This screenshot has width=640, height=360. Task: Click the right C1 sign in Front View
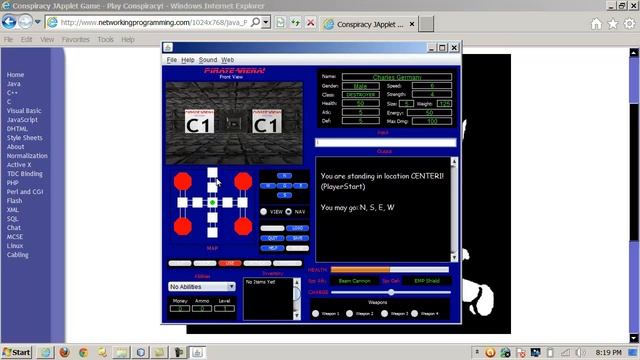coord(267,122)
